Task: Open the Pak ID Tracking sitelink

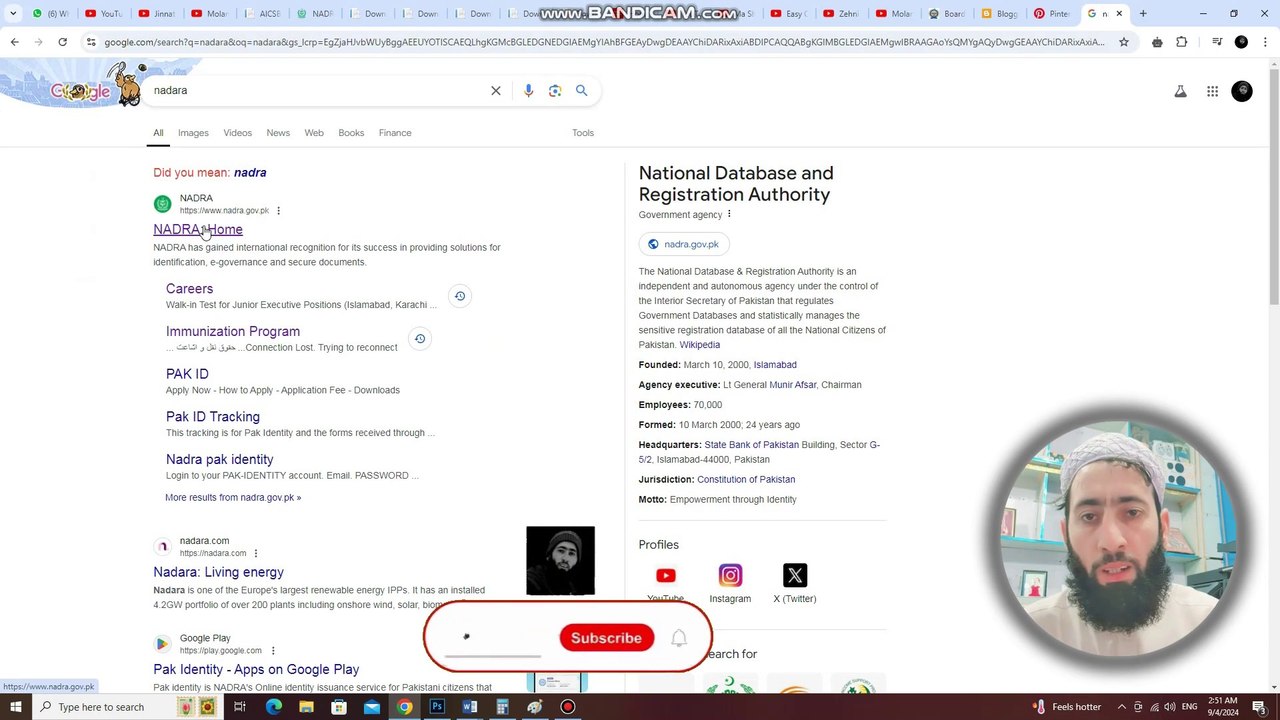Action: (x=213, y=417)
